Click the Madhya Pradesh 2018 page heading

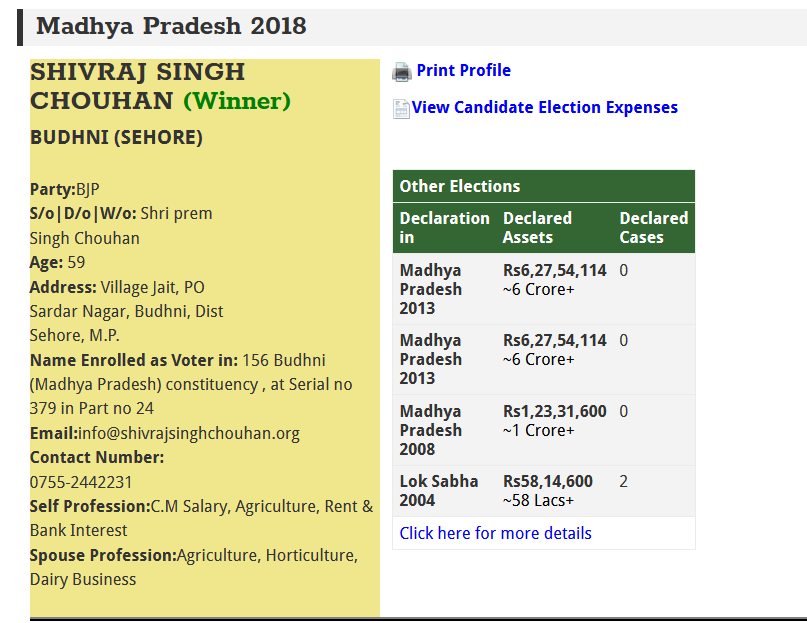171,27
